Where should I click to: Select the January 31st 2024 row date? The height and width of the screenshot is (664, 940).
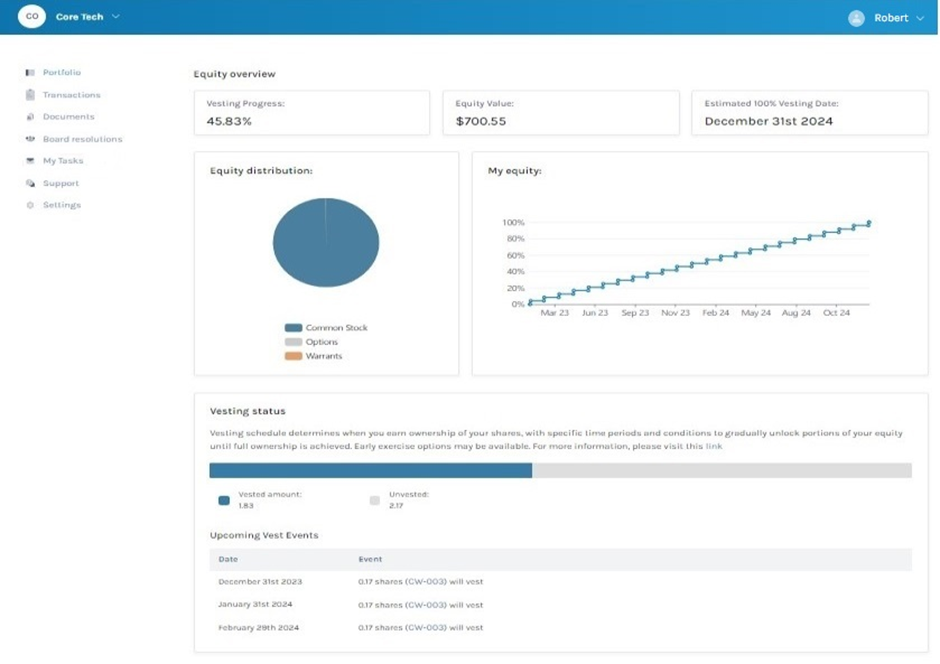[255, 605]
